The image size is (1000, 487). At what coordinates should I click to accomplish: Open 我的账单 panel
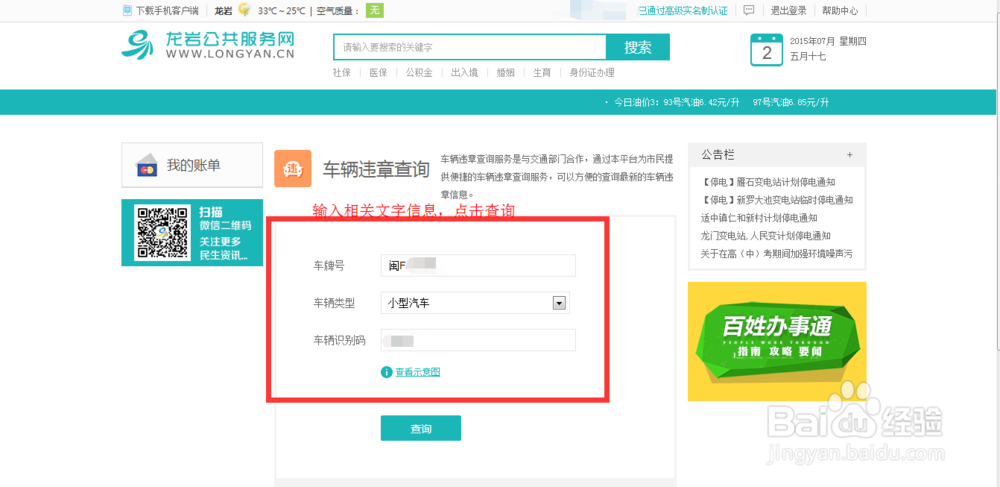tap(192, 166)
